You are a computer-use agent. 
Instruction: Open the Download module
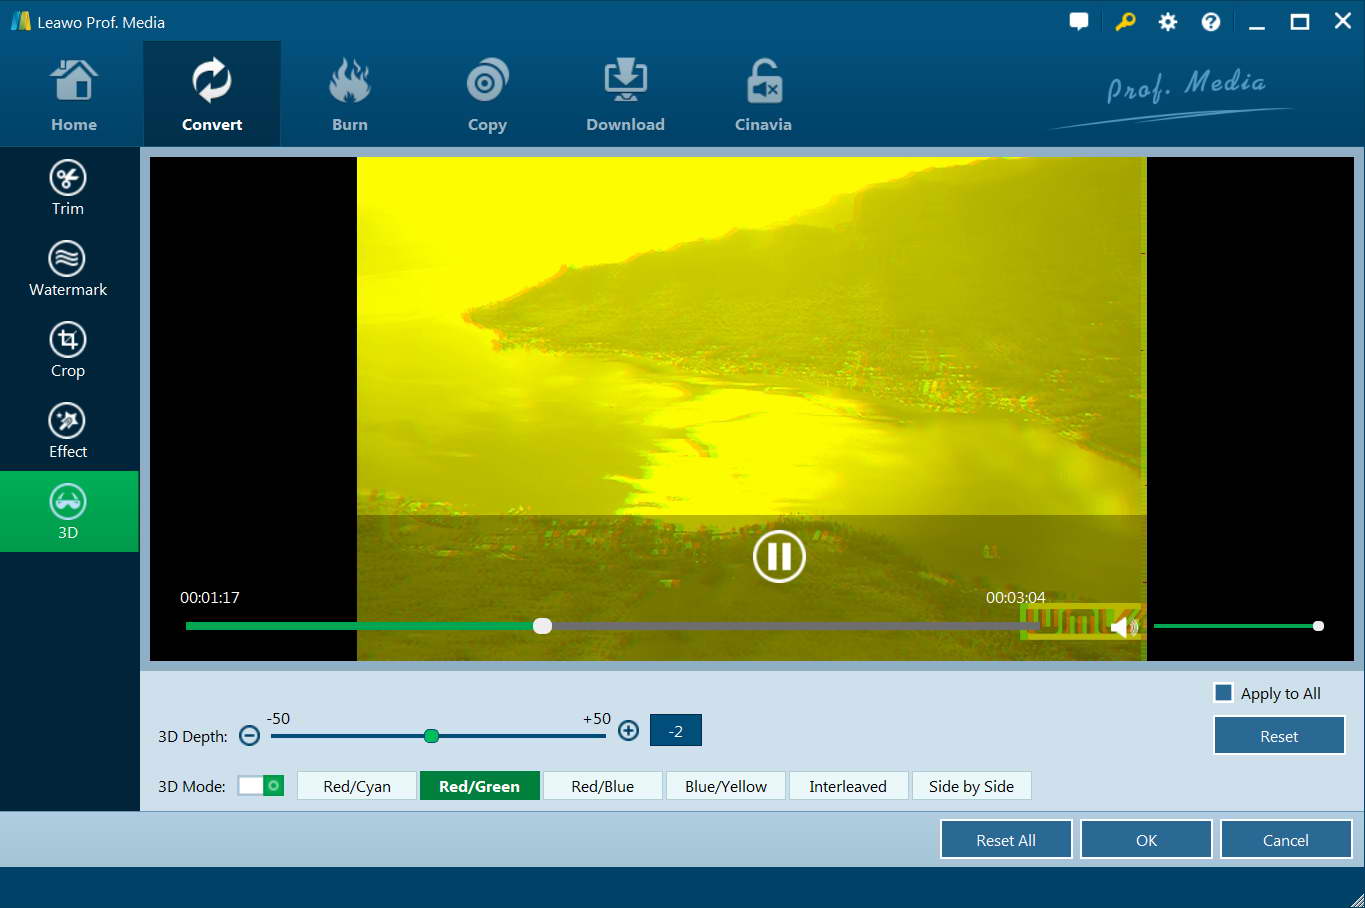625,95
